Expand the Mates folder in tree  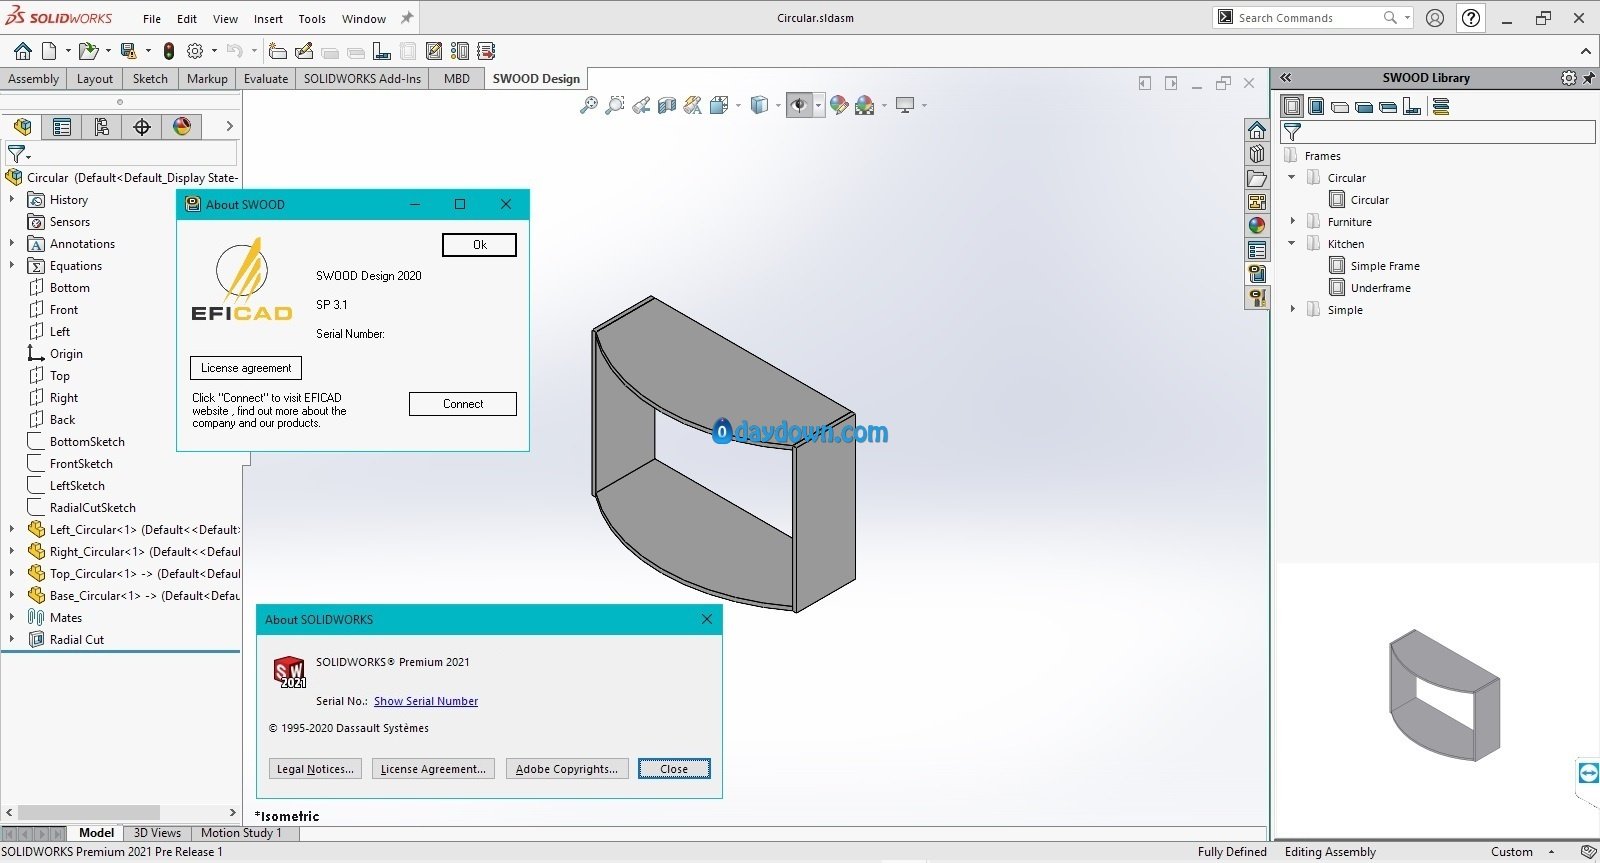tap(12, 618)
